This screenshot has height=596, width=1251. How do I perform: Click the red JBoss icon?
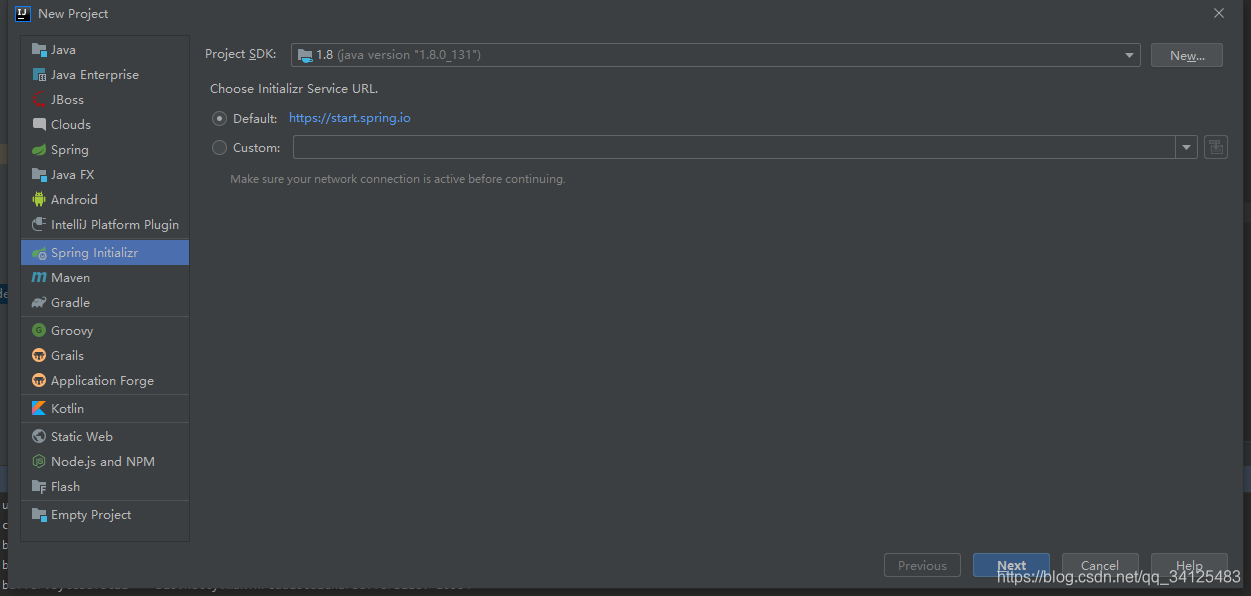click(39, 100)
